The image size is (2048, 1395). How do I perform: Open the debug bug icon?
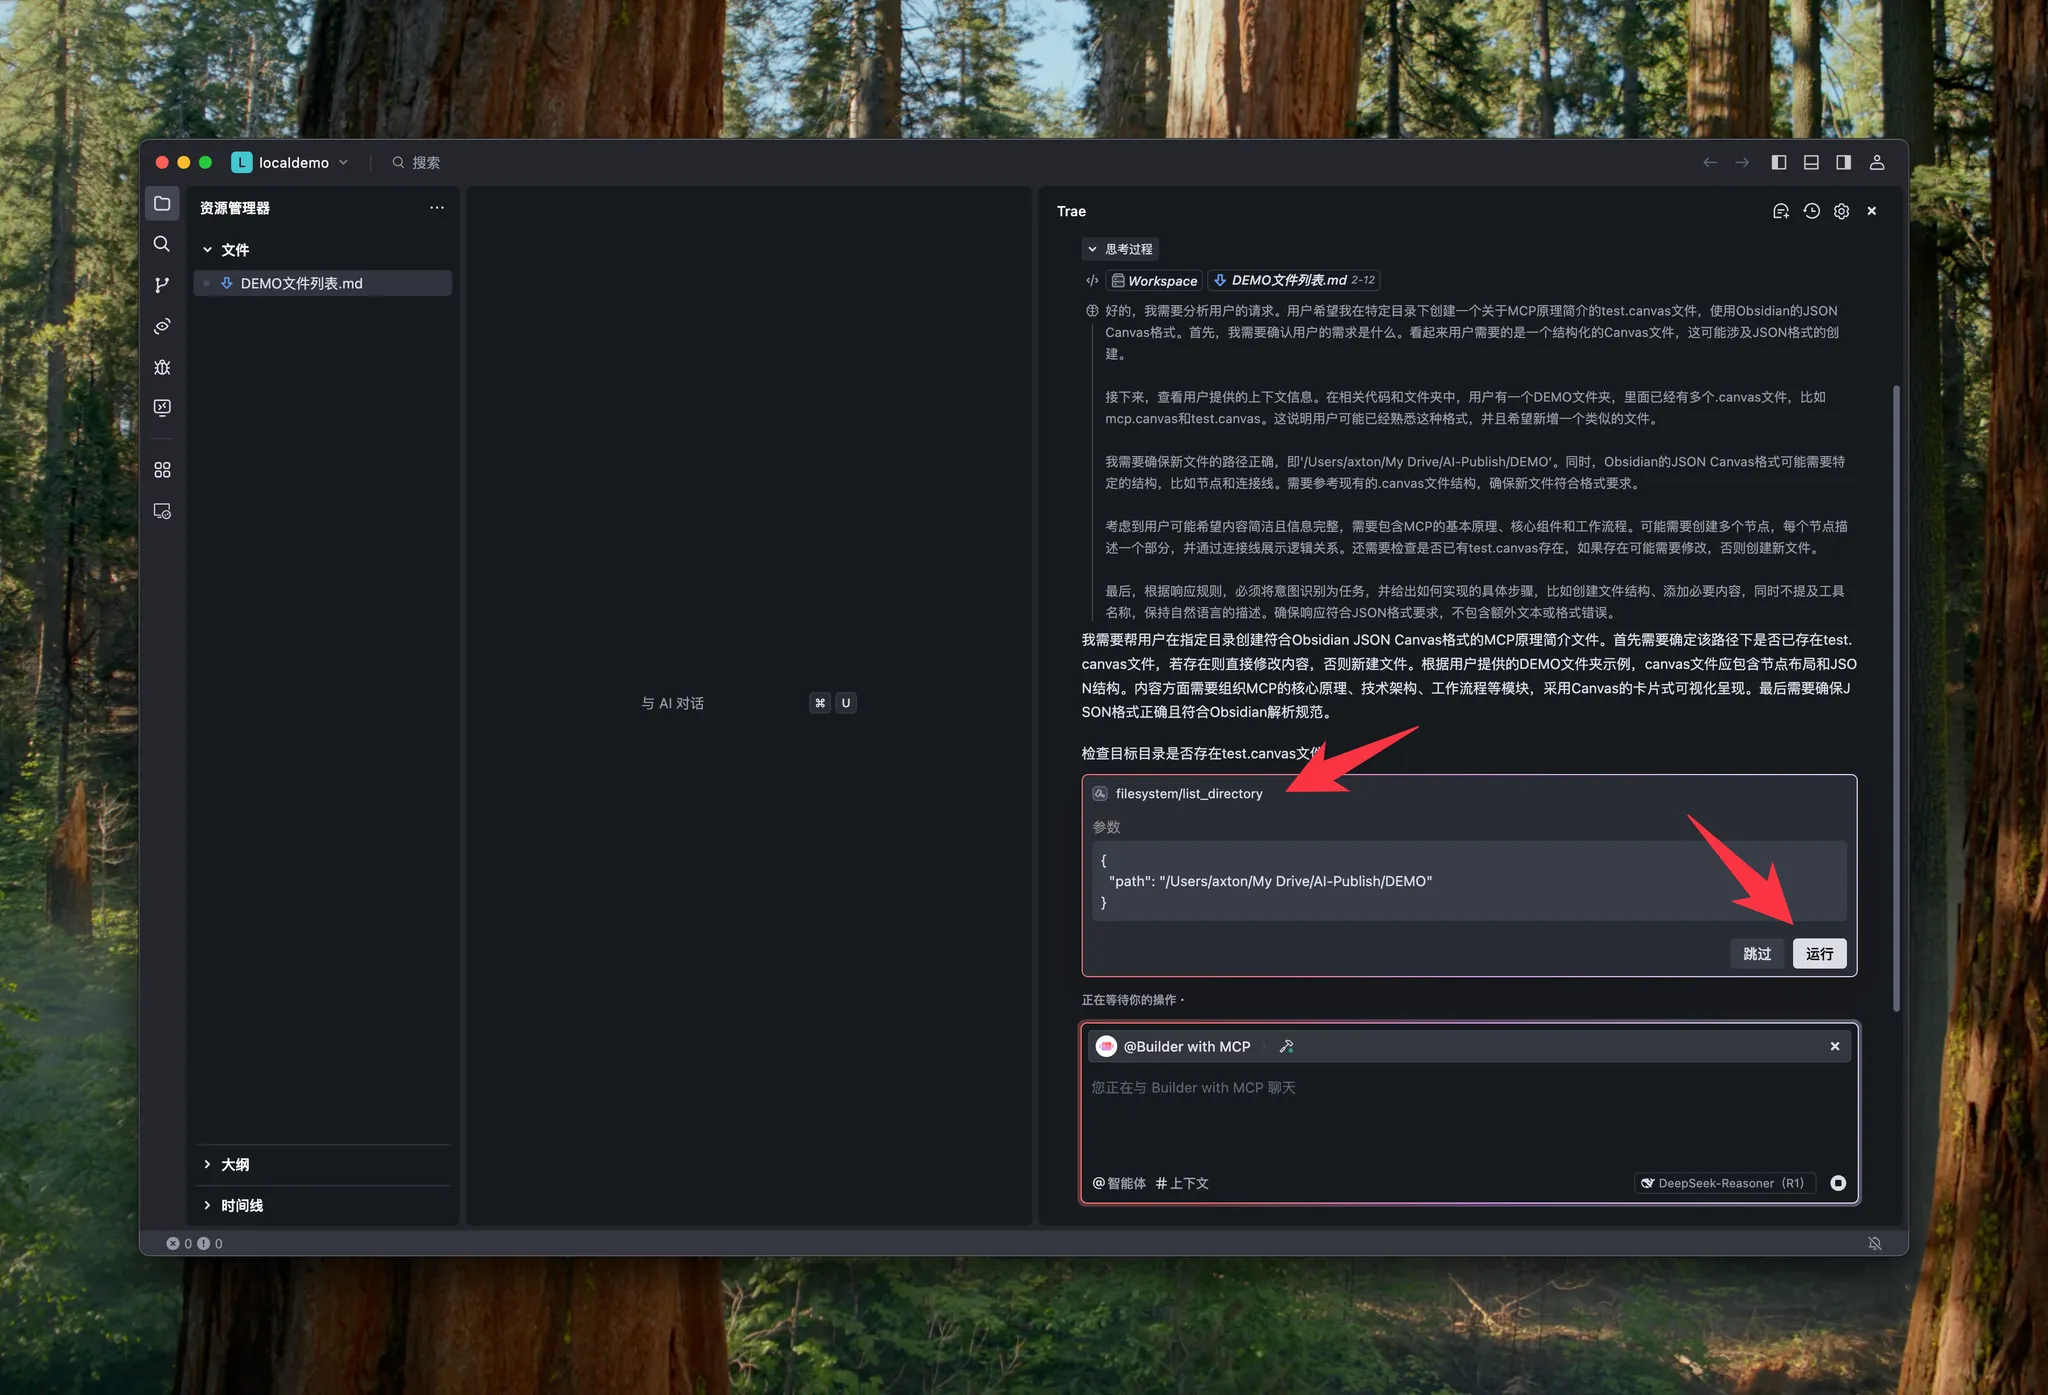(162, 367)
